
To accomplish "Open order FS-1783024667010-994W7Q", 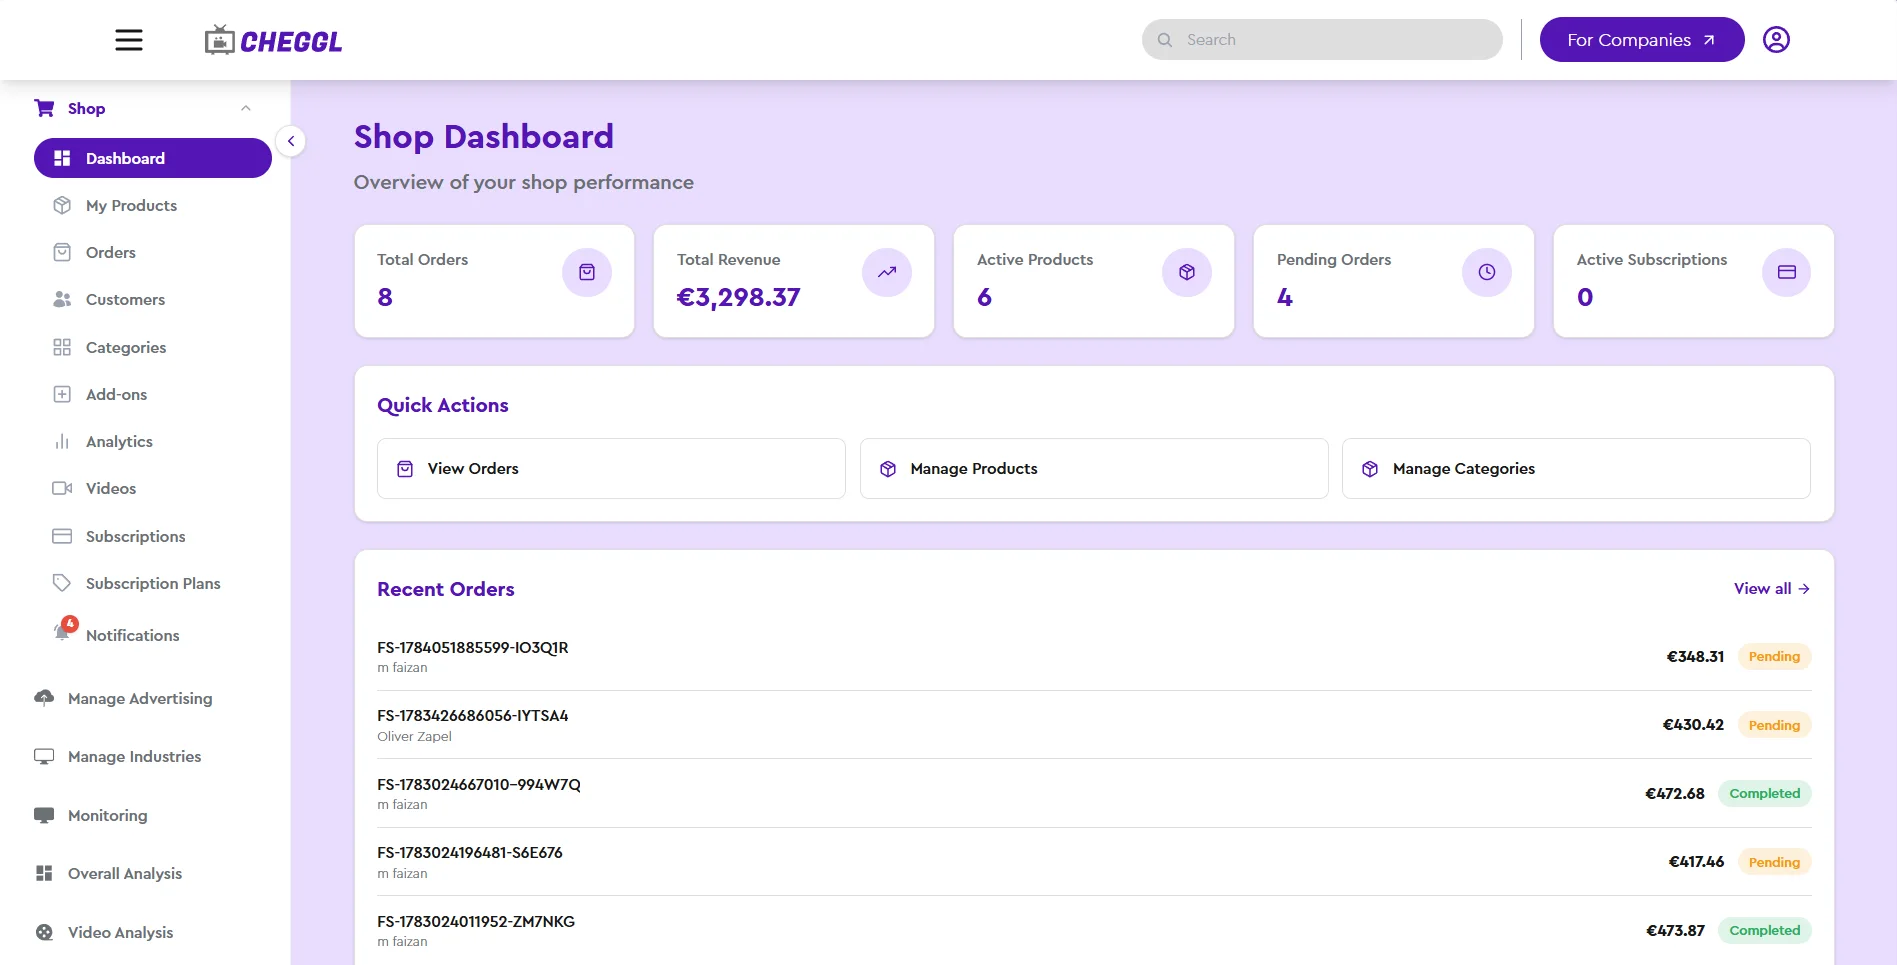I will pyautogui.click(x=479, y=784).
